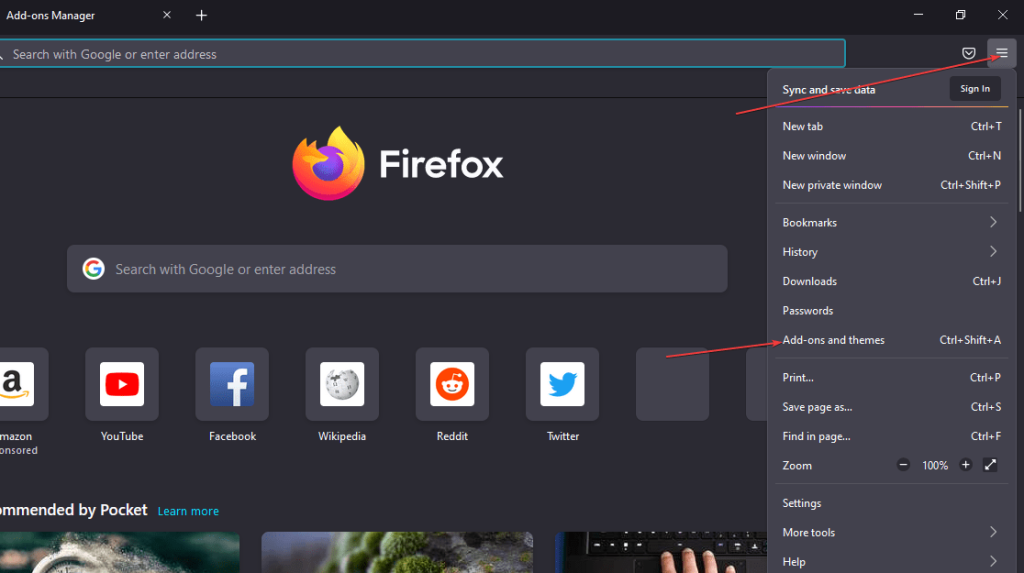Zoom out with the minus button
1024x573 pixels.
click(903, 465)
